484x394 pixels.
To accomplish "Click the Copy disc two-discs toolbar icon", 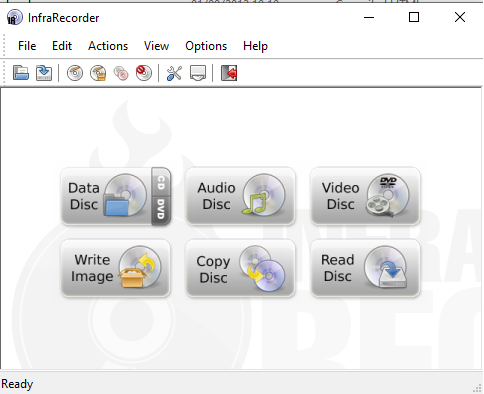I will tap(121, 73).
